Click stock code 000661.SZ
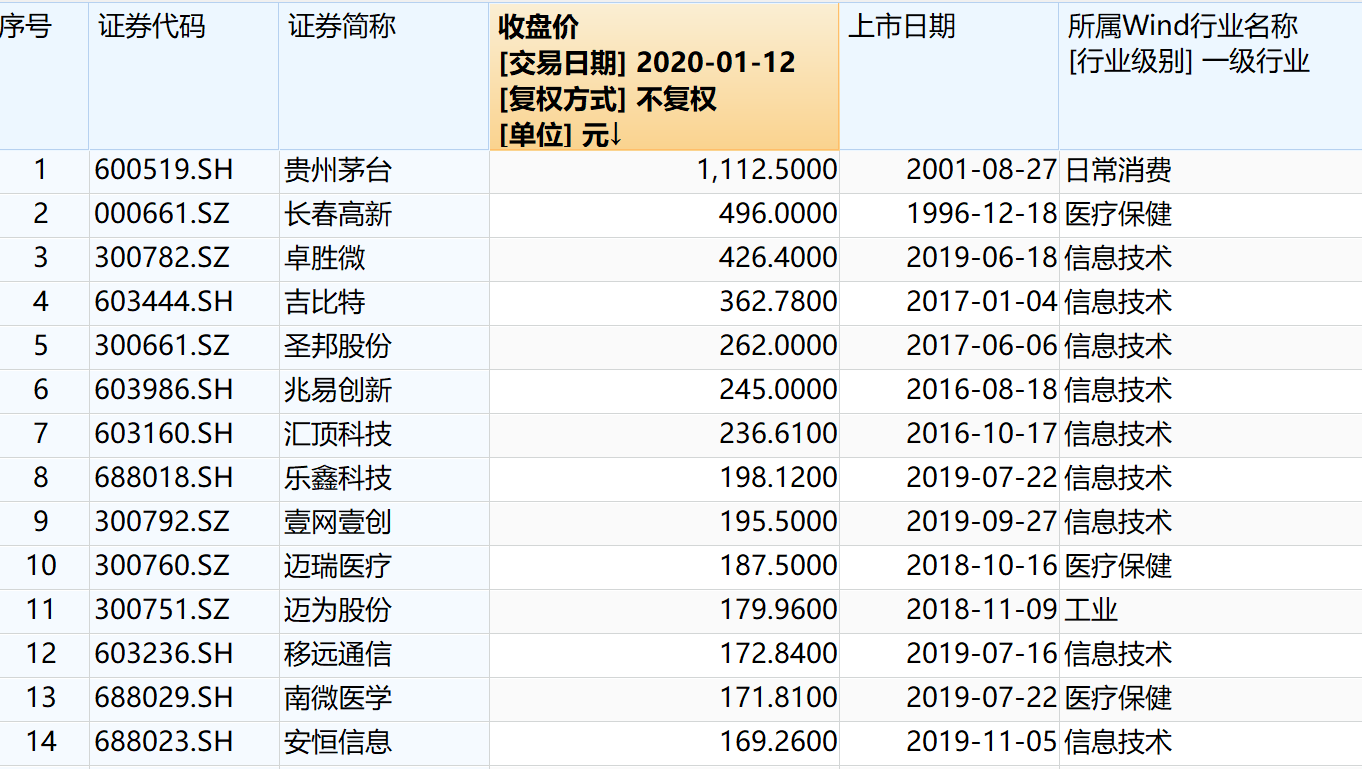 click(162, 214)
